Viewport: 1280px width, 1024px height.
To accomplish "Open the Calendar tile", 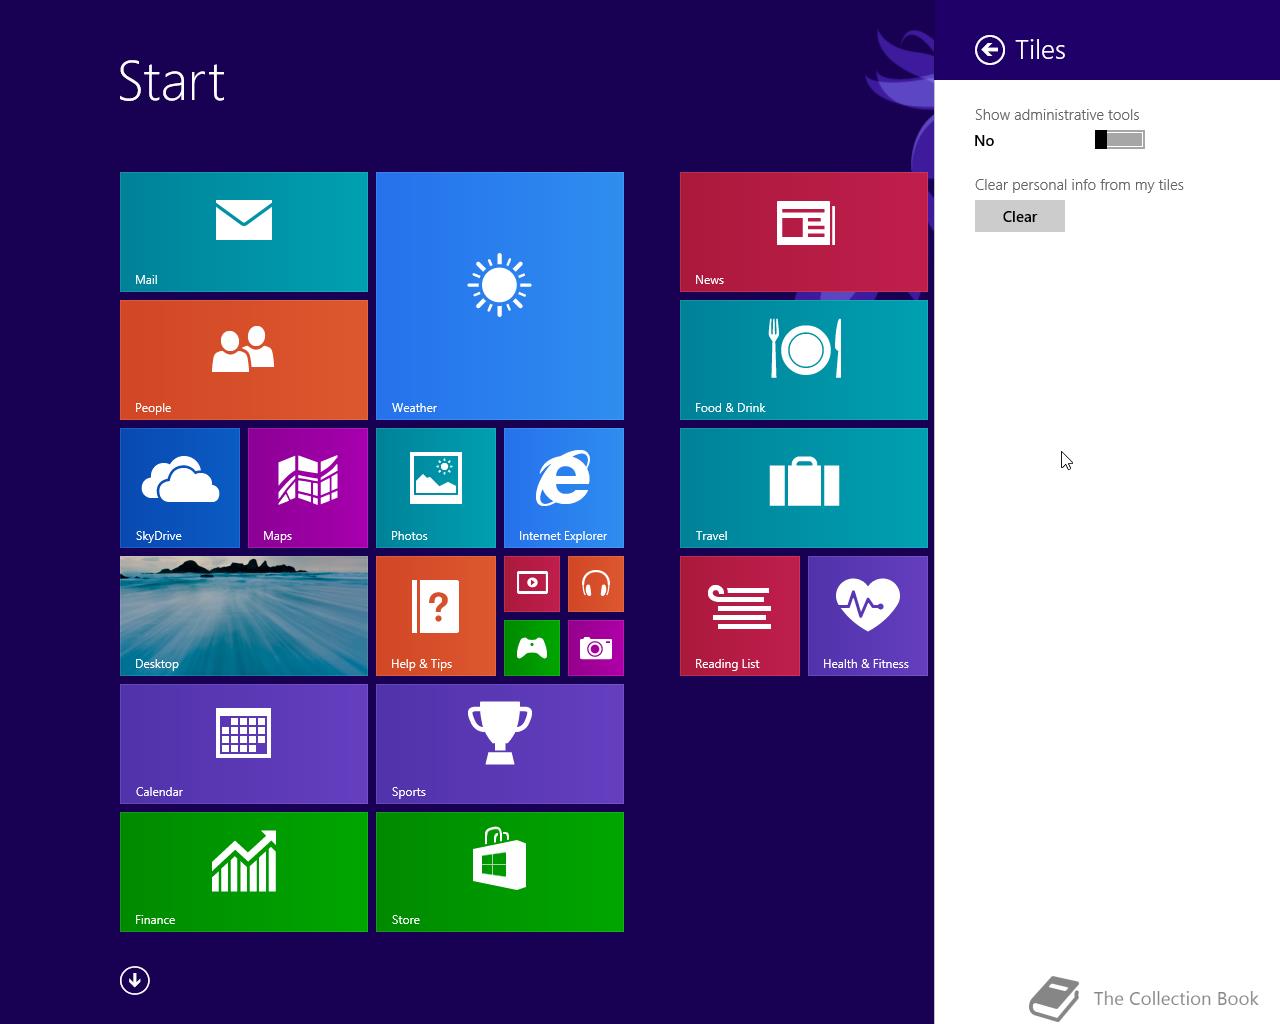I will coord(244,744).
